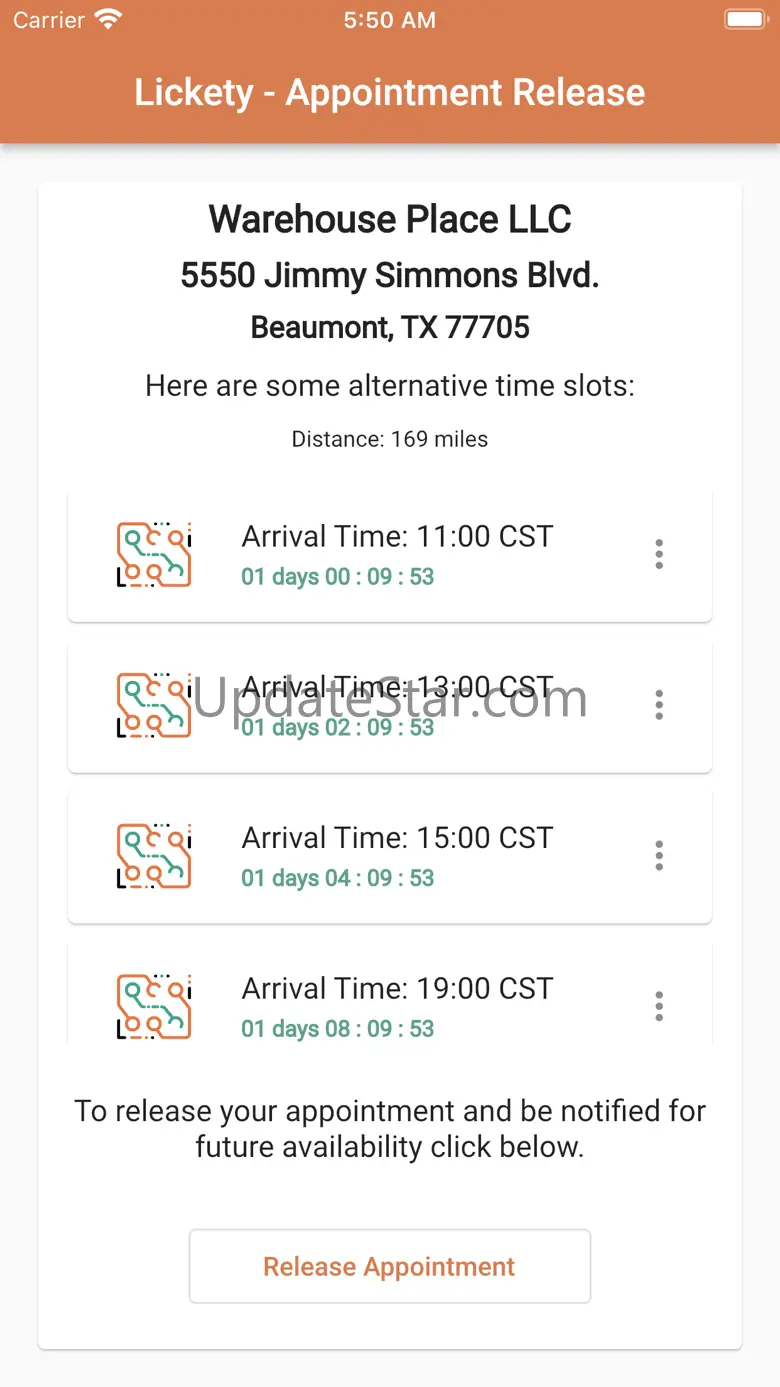The height and width of the screenshot is (1387, 780).
Task: Choose the Arrival Time 13:00 CST slot
Action: 397,688
